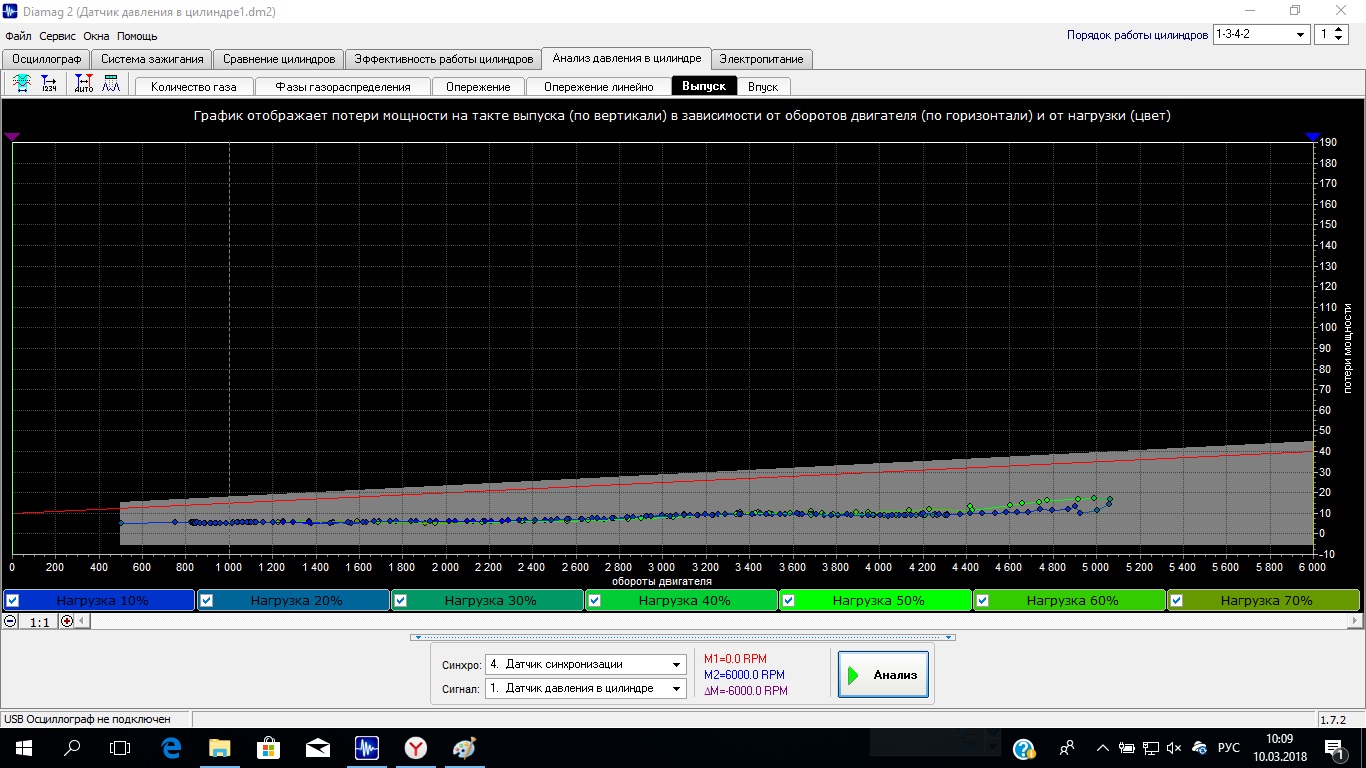Uncheck the Нагрузка 70% checkbox
The height and width of the screenshot is (768, 1366).
click(x=1176, y=600)
